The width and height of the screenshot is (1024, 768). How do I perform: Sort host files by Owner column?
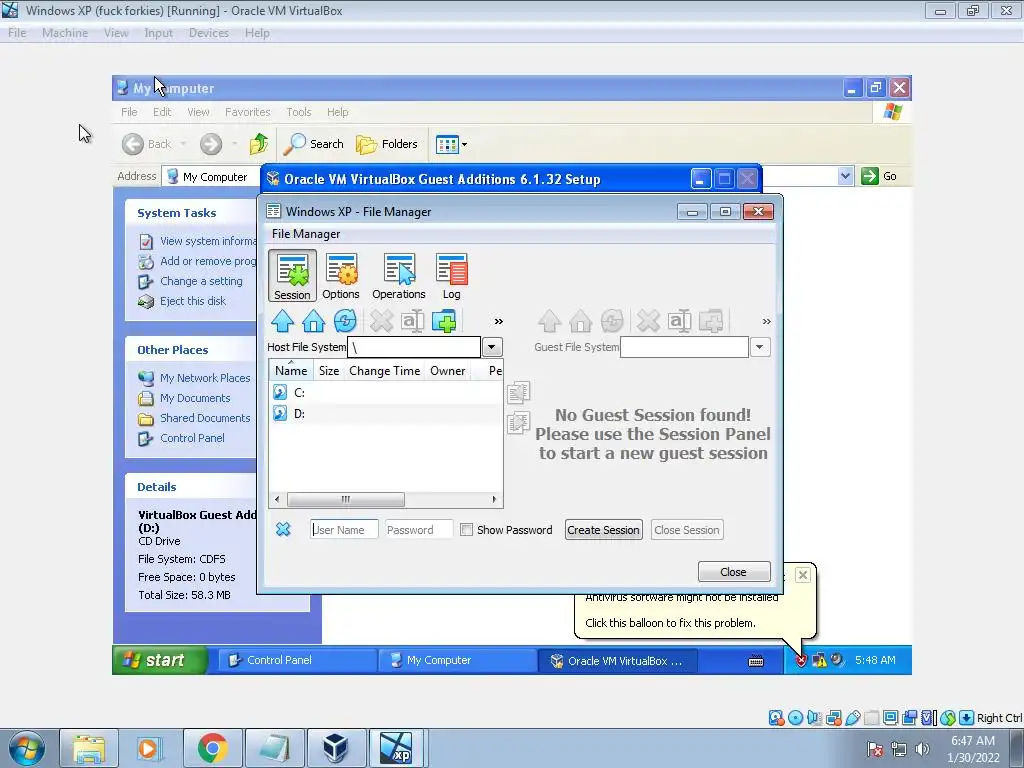(x=447, y=371)
